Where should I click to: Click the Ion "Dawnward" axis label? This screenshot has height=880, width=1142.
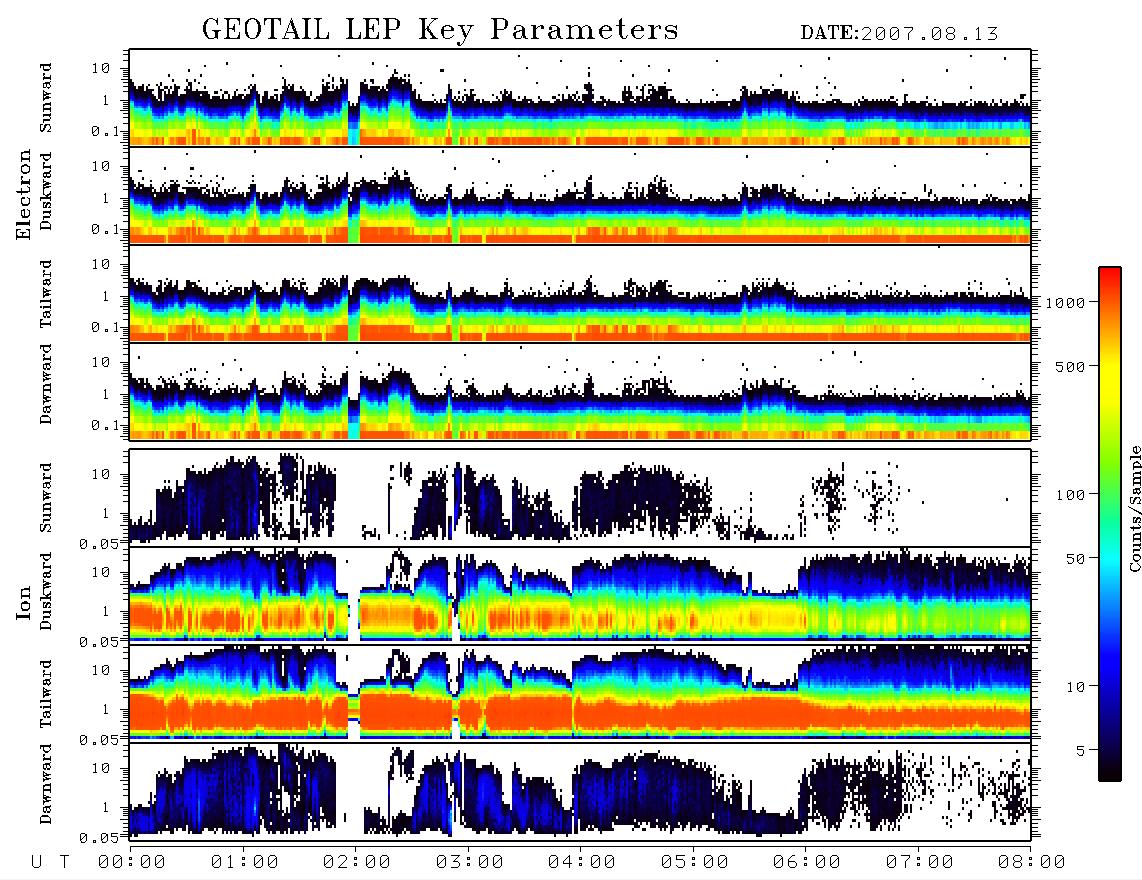pyautogui.click(x=46, y=783)
